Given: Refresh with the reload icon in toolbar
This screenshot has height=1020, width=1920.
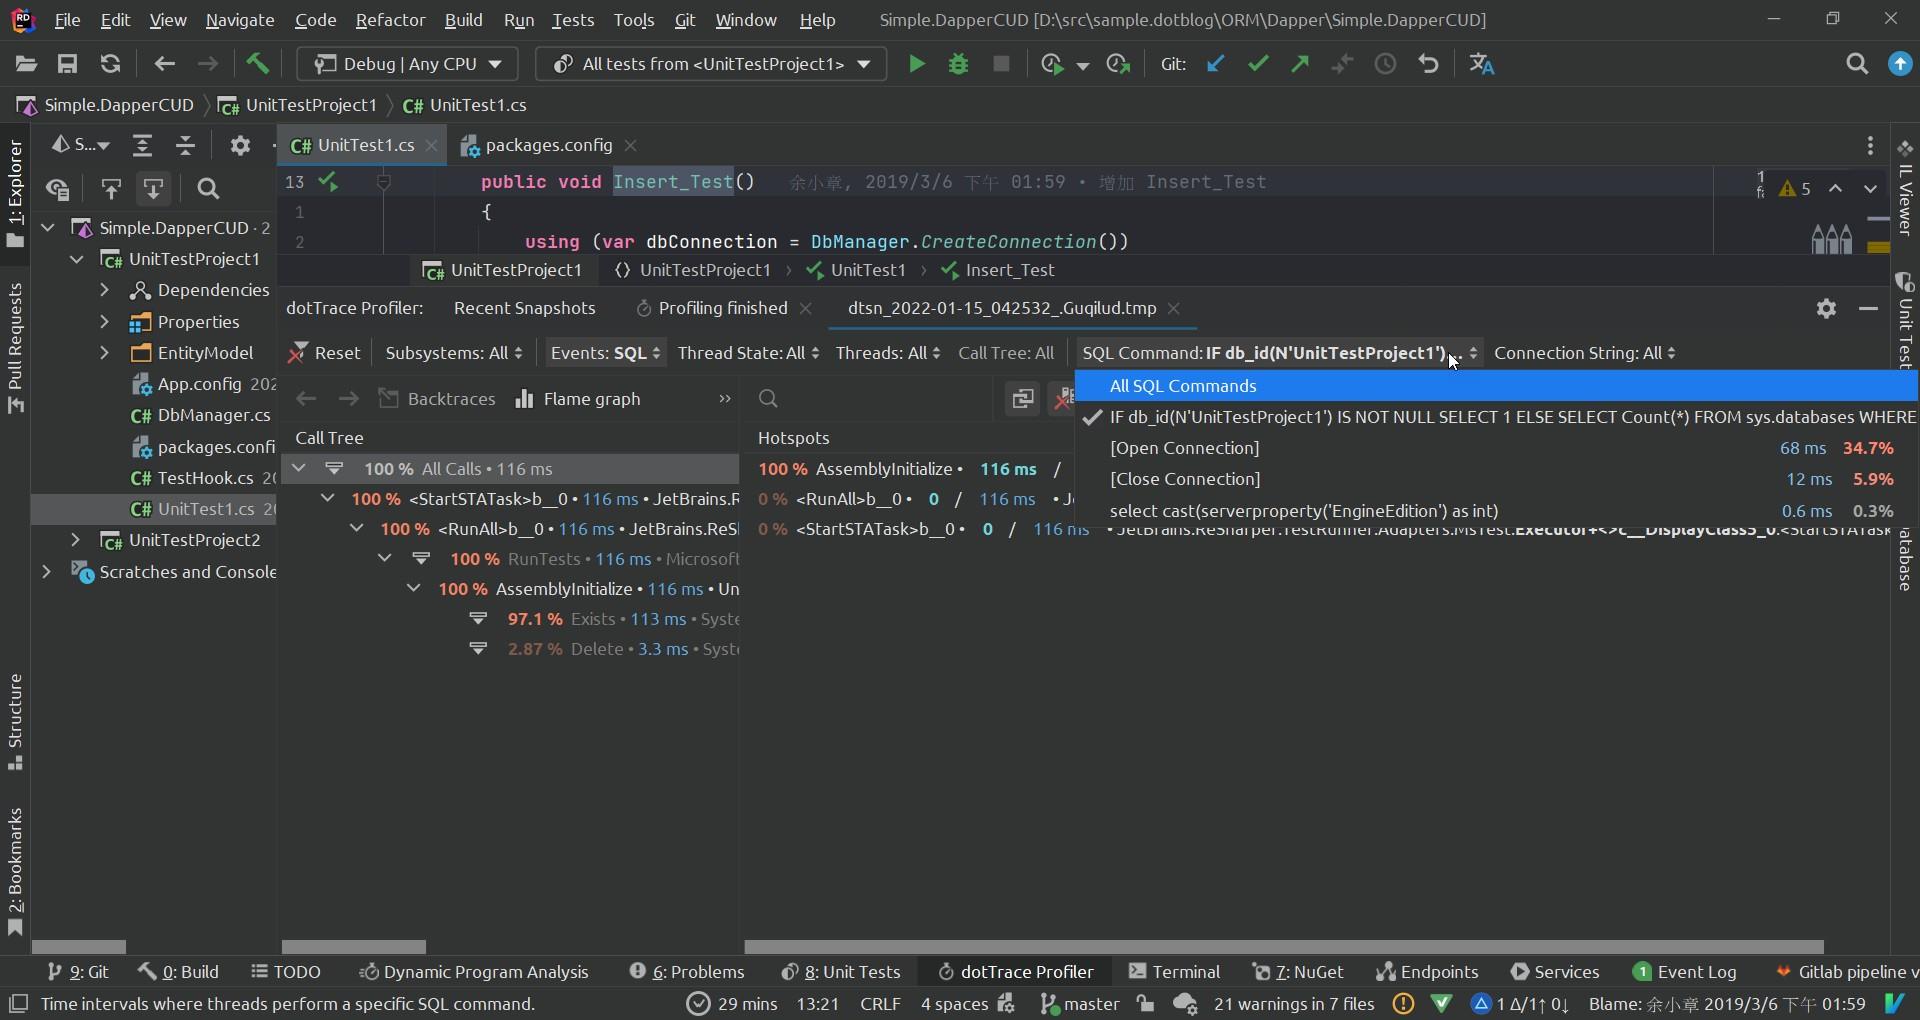Looking at the screenshot, I should click(110, 64).
